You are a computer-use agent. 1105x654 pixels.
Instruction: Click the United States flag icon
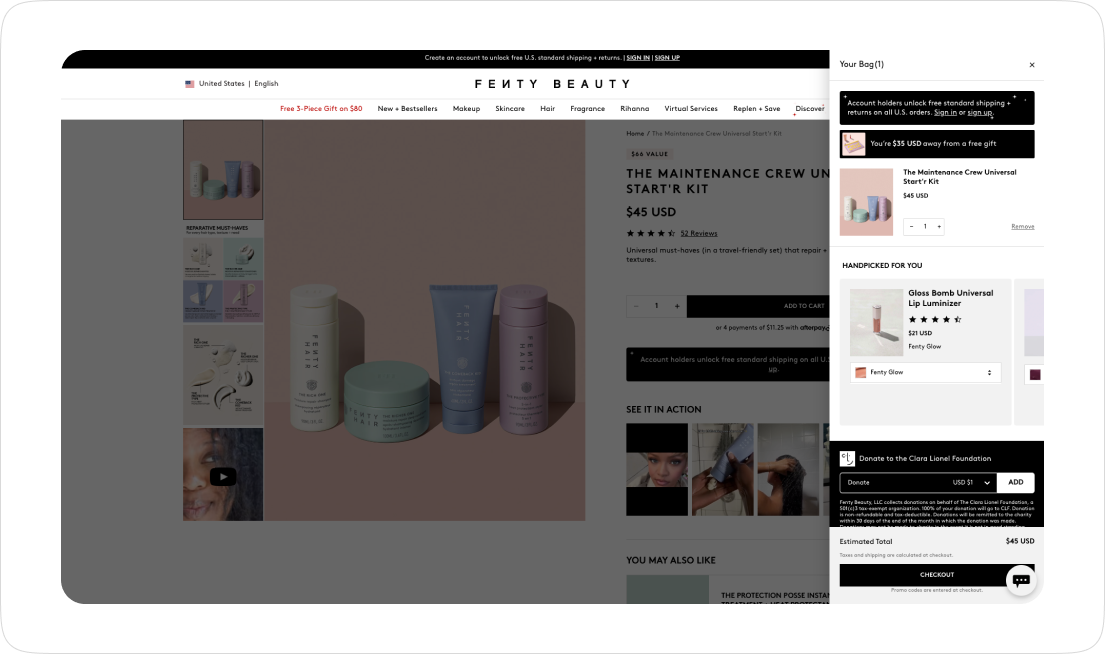tap(190, 84)
